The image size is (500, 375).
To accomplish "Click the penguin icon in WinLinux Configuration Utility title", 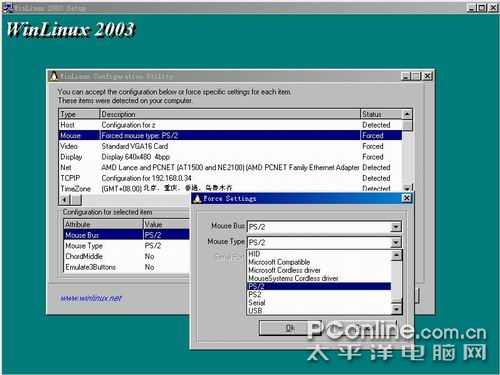I will 53,76.
